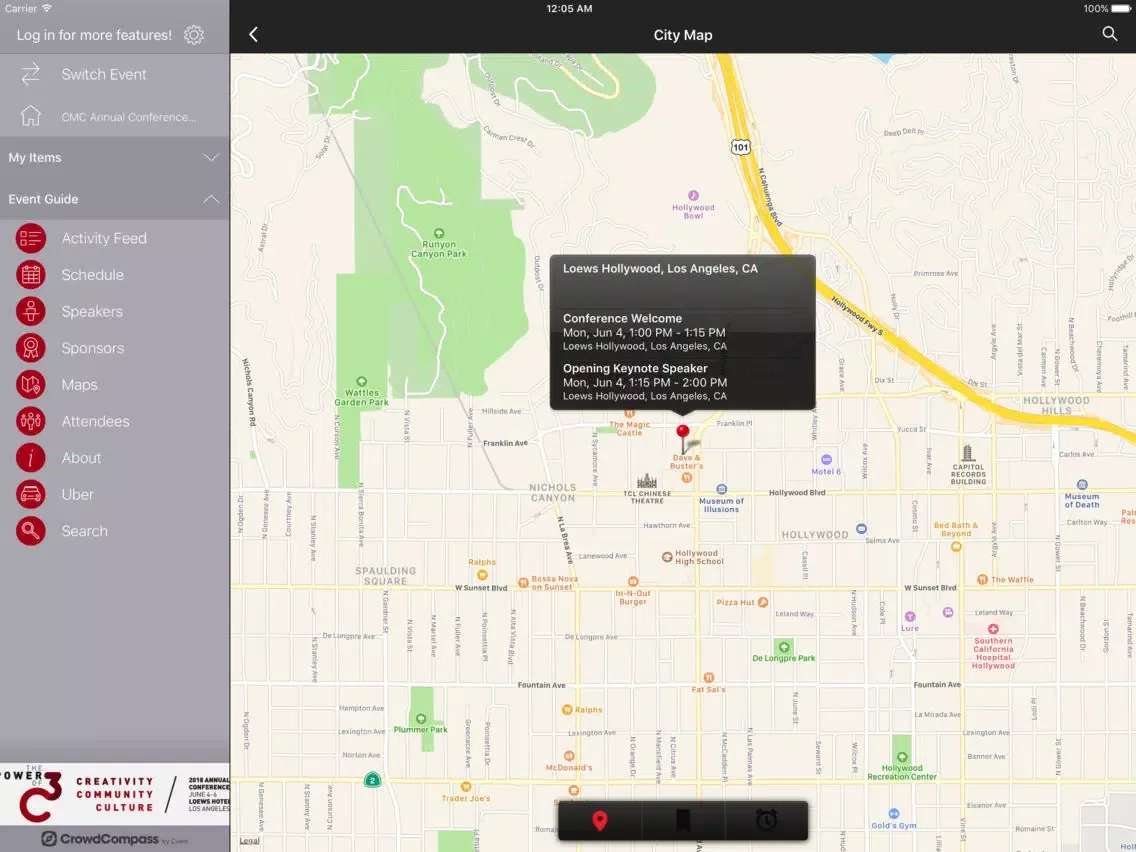Tap the Runyon Canyon Park marker
Viewport: 1136px width, 852px height.
(x=438, y=233)
